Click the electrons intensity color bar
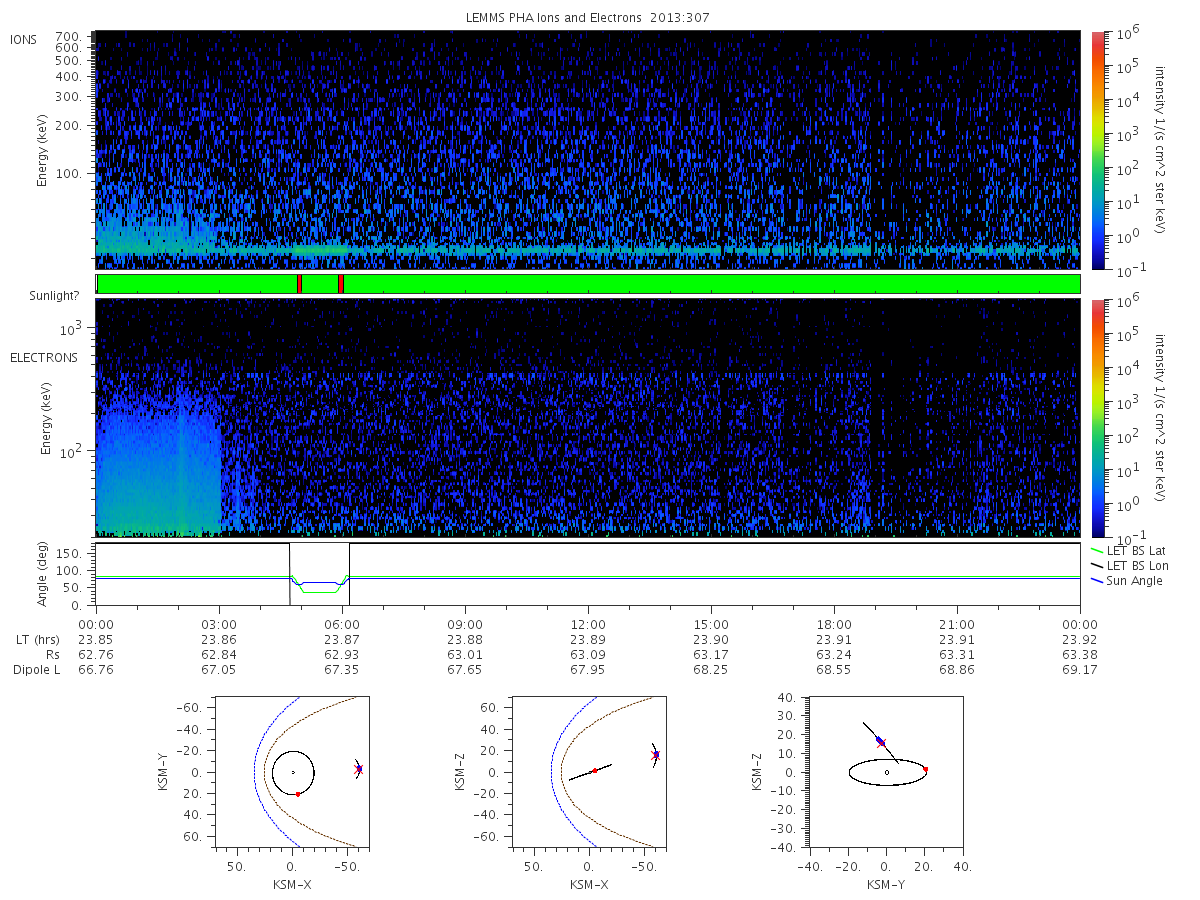Image resolution: width=1200 pixels, height=900 pixels. coord(1096,418)
